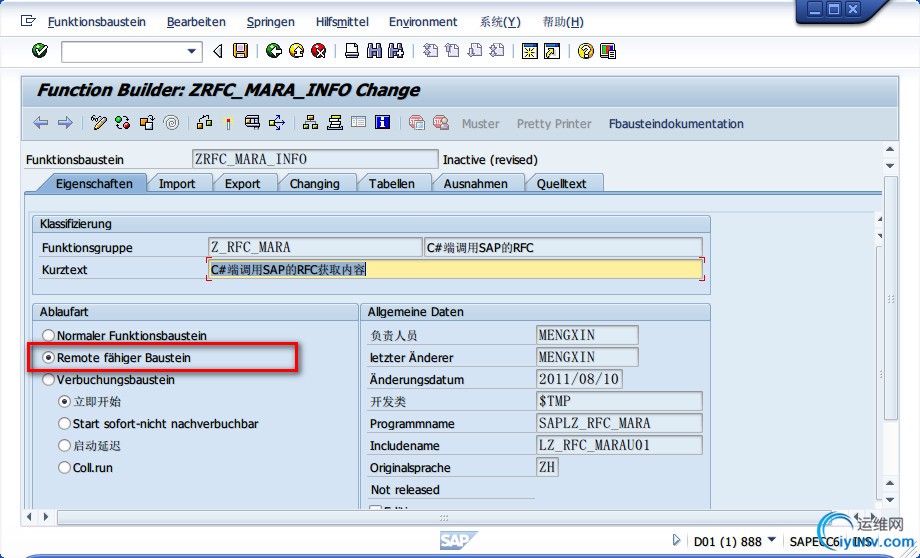The width and height of the screenshot is (920, 558).
Task: Click the green Back arrow icon
Action: (x=274, y=51)
